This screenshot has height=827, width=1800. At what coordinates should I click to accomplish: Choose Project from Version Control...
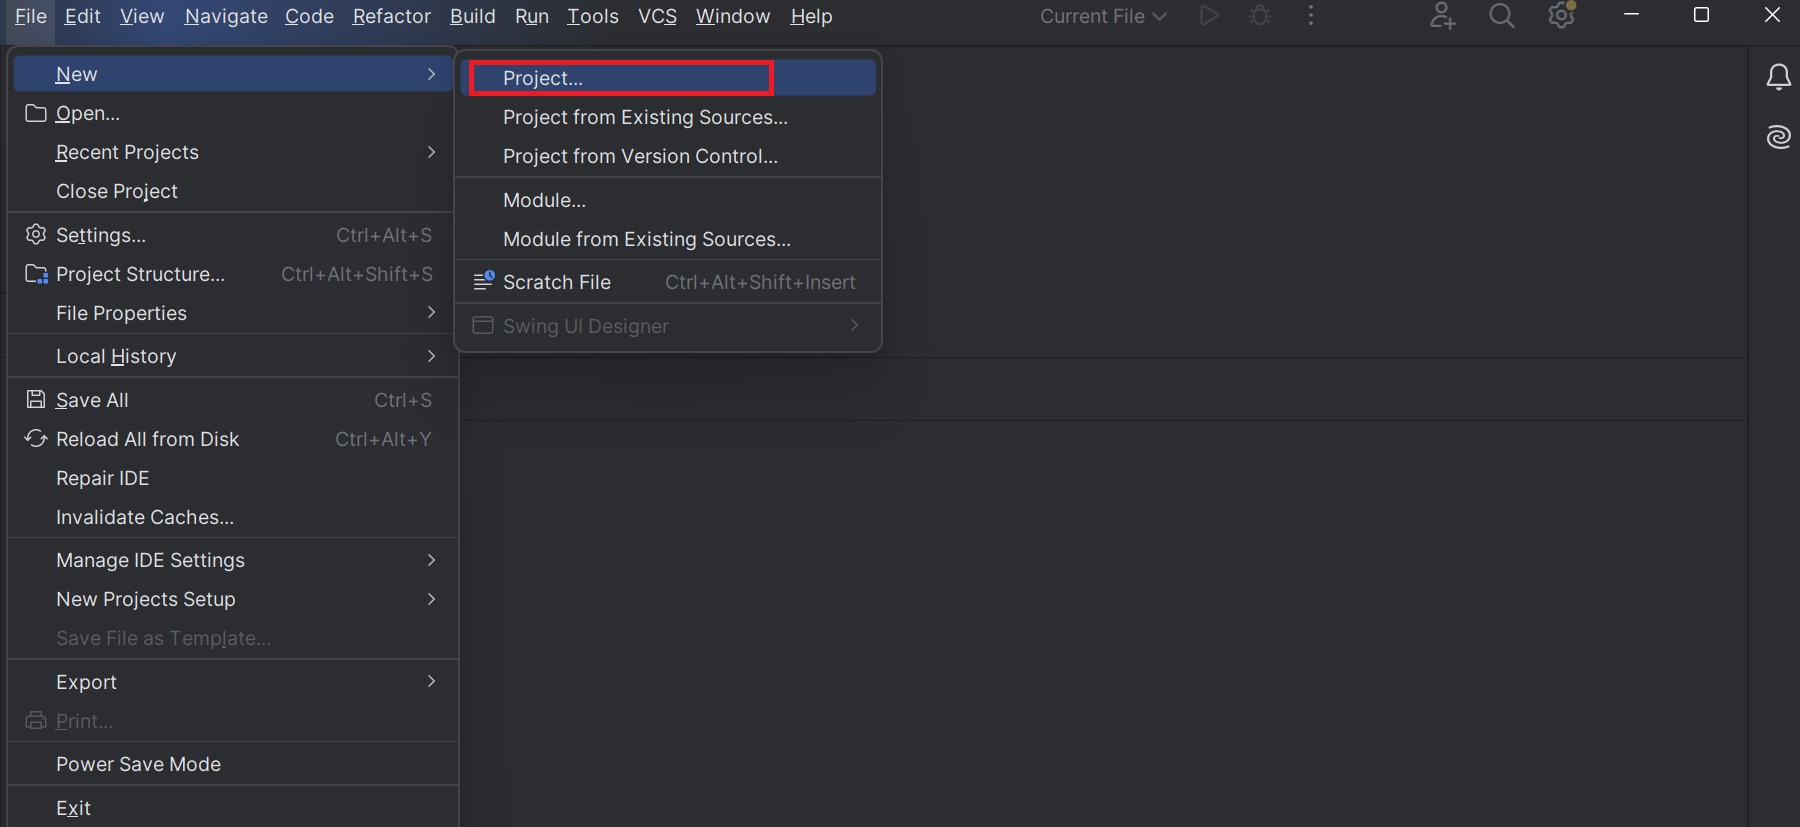[x=640, y=156]
